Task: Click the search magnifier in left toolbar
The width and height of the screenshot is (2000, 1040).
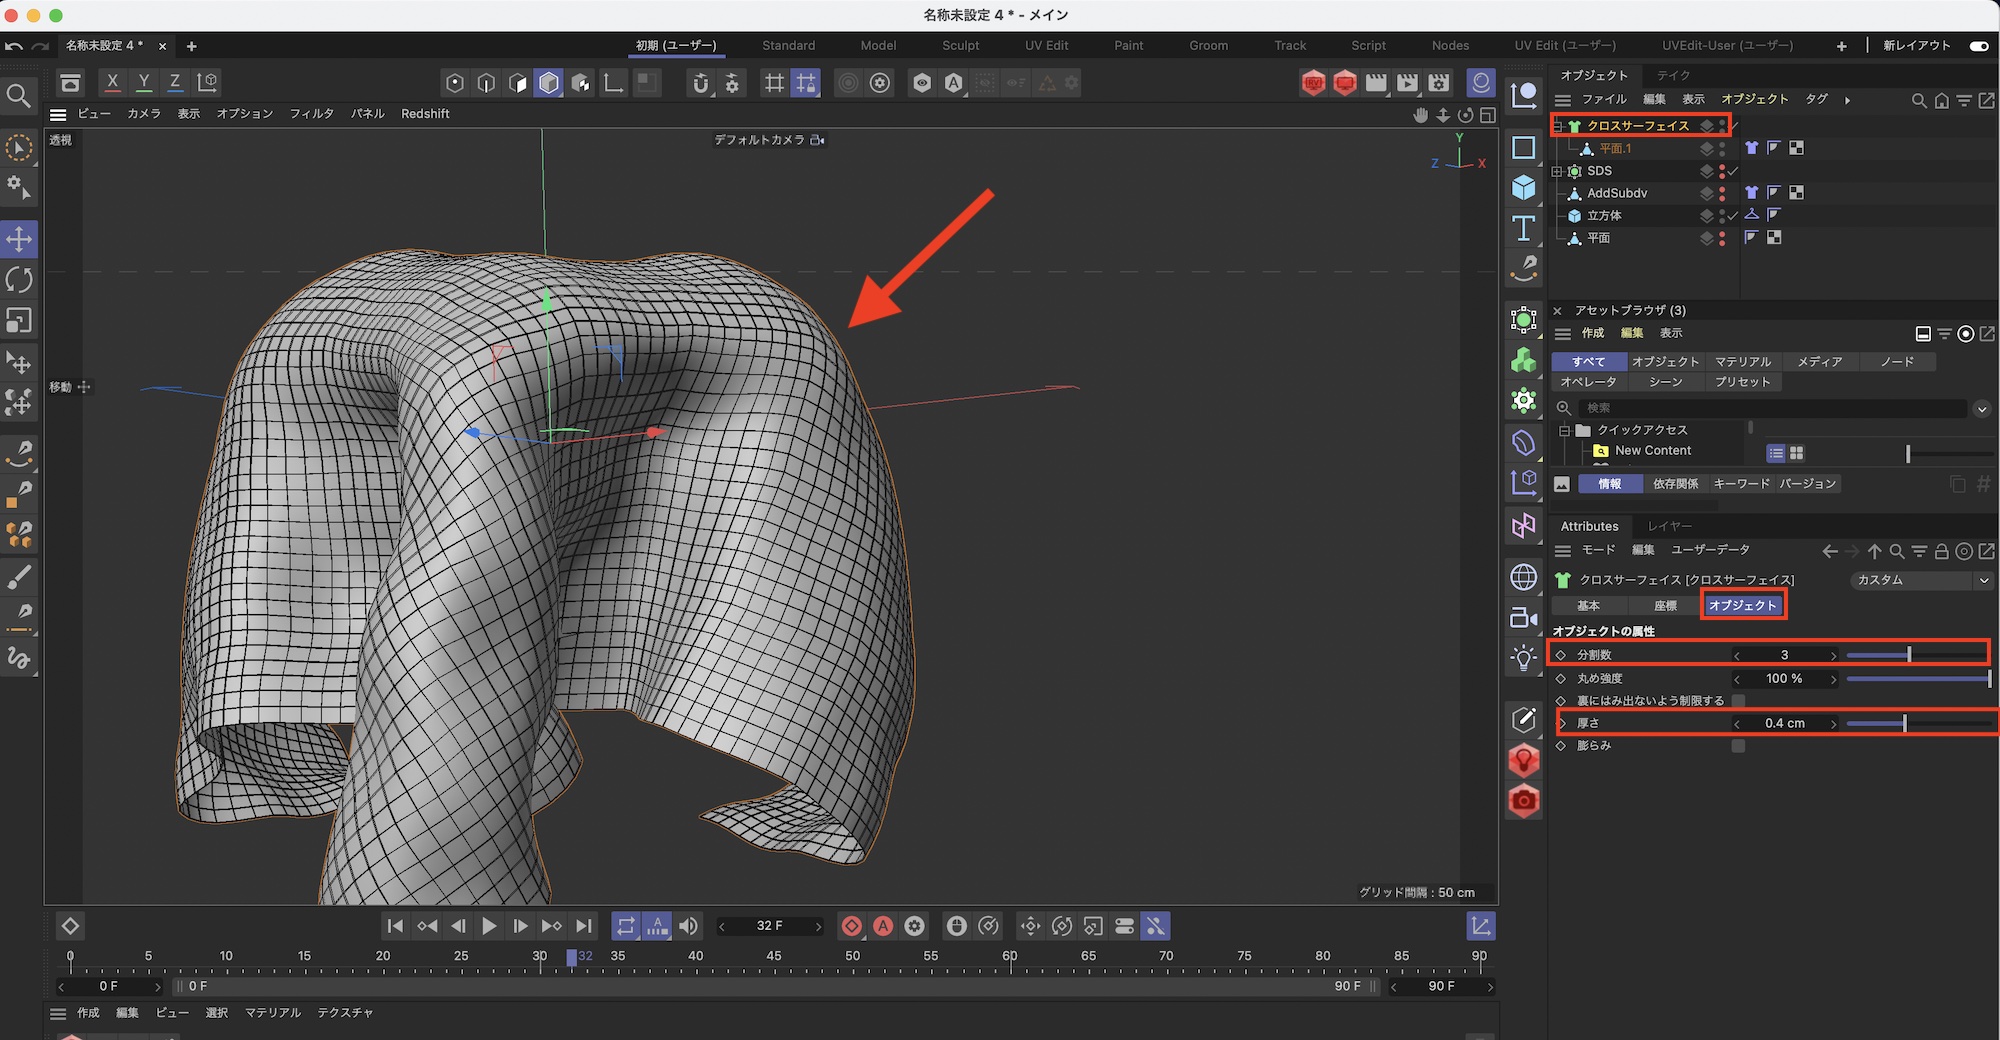Action: 18,96
